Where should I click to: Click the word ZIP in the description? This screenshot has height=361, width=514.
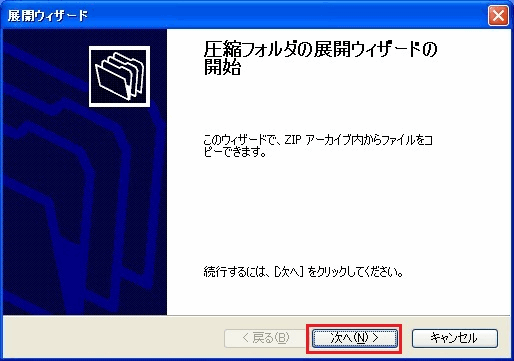click(293, 140)
